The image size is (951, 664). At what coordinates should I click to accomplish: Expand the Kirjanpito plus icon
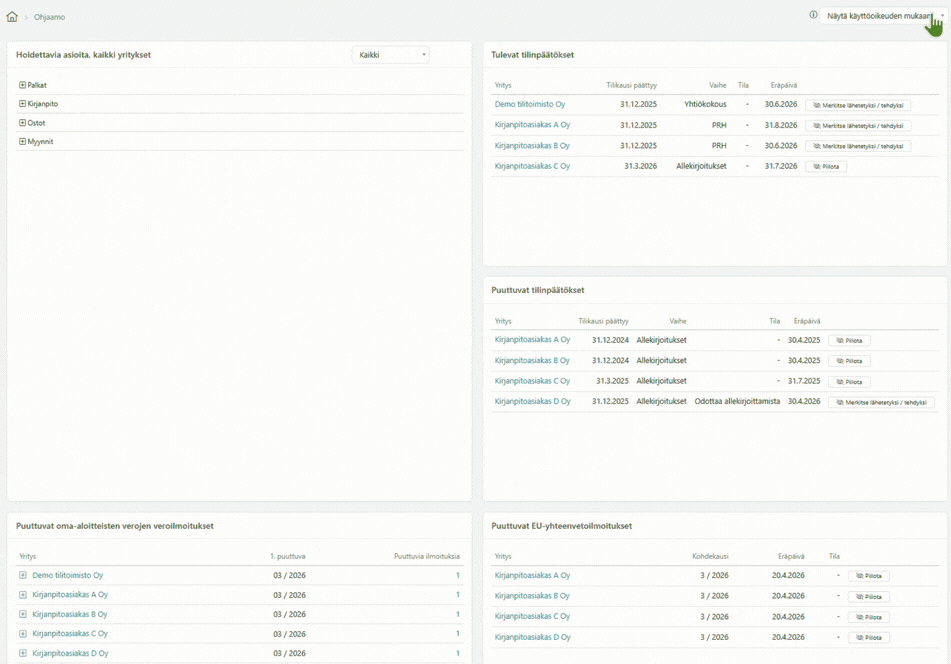[x=22, y=104]
